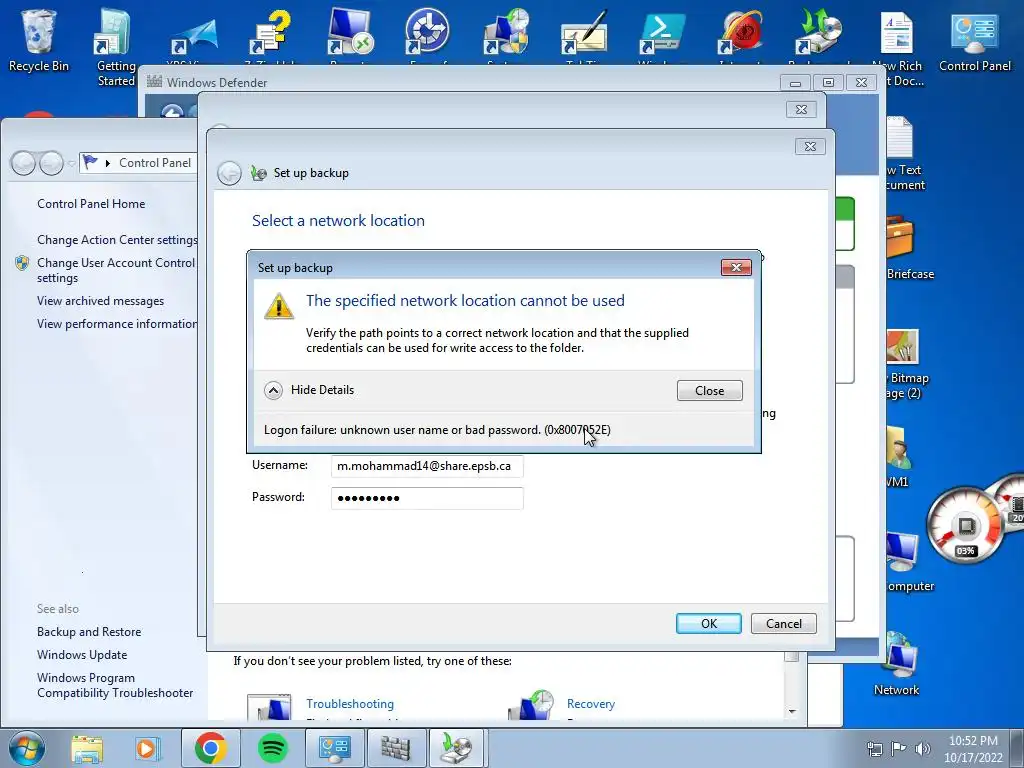
Task: Click the Username input field
Action: point(427,466)
